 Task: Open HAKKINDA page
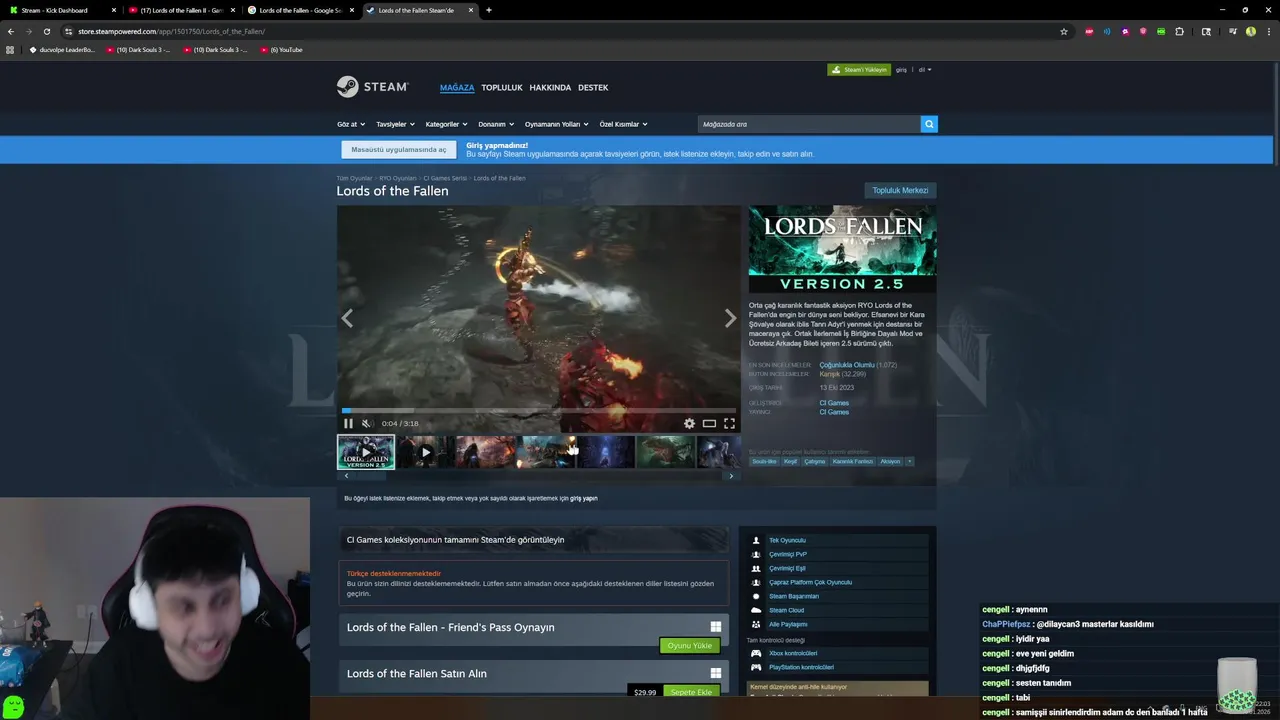coord(550,88)
